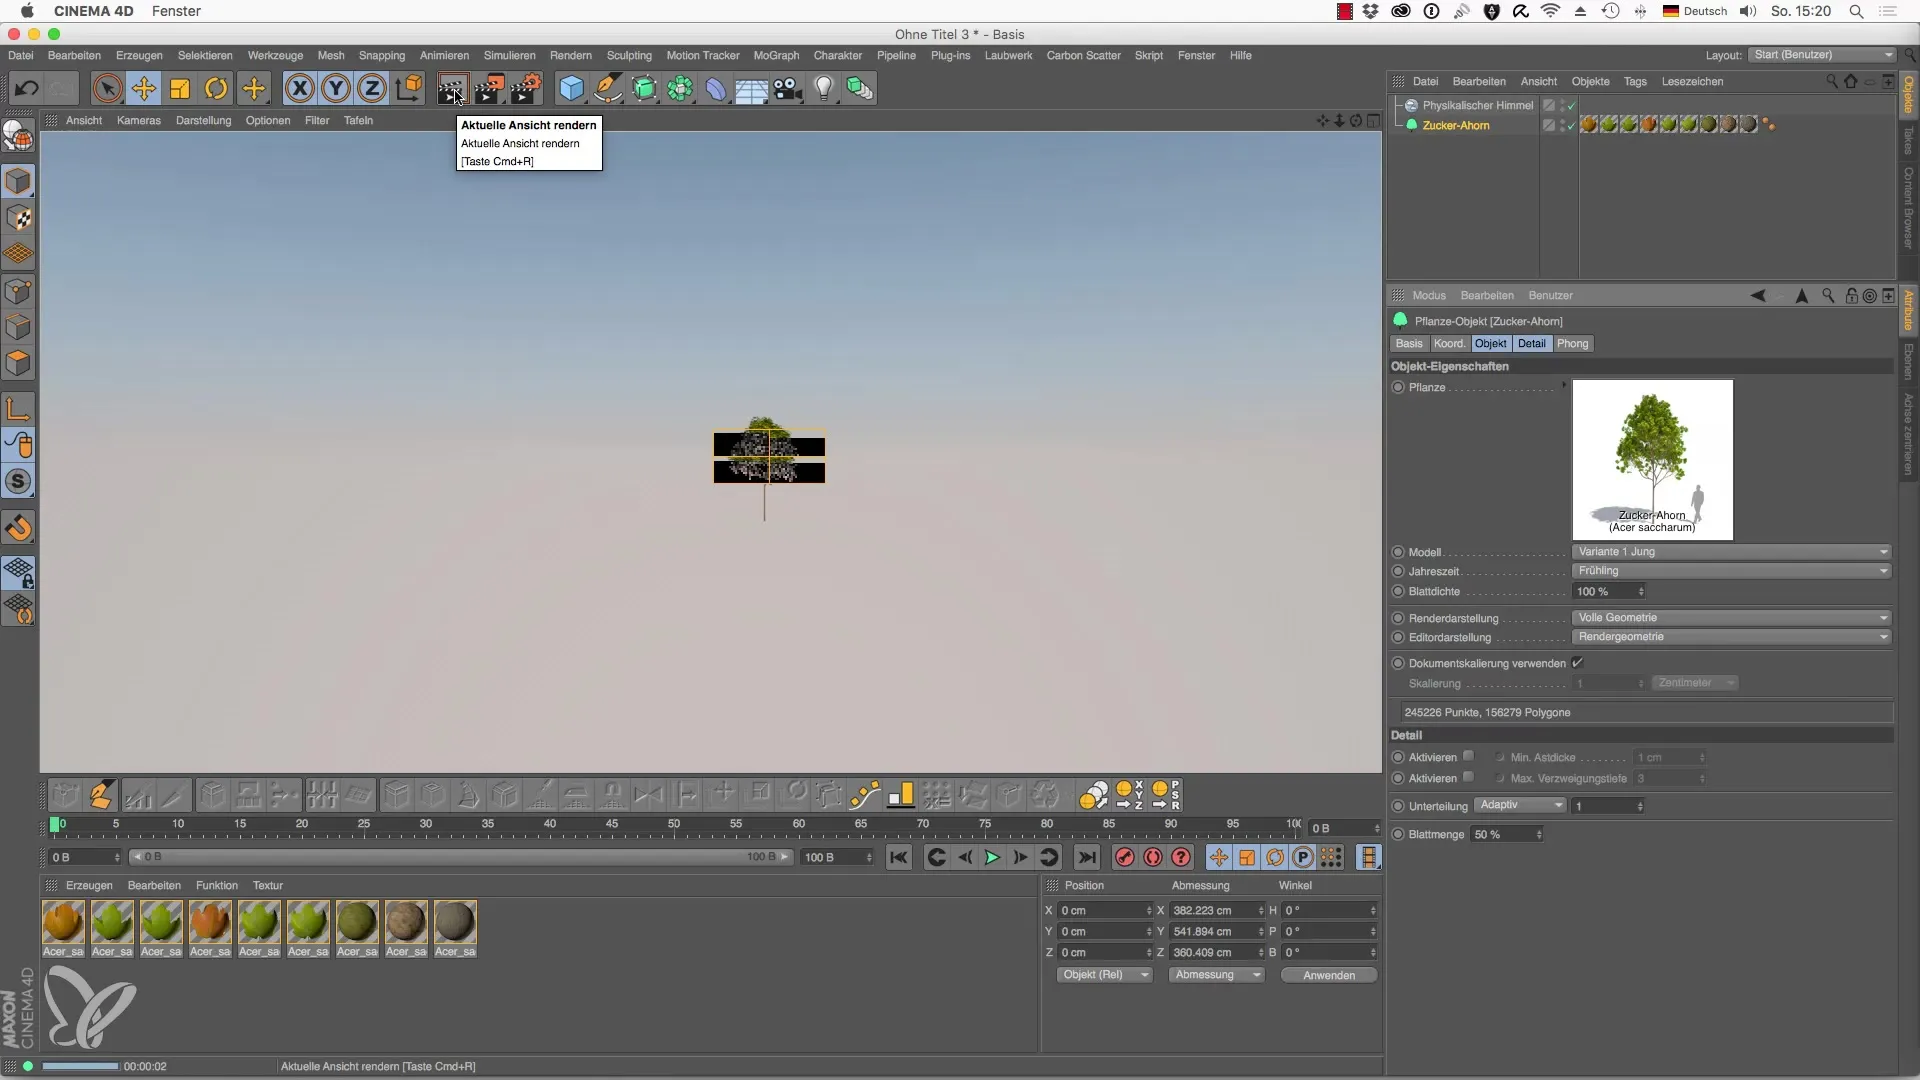
Task: Open Unterteilung Adaptiv dropdown
Action: [x=1520, y=805]
